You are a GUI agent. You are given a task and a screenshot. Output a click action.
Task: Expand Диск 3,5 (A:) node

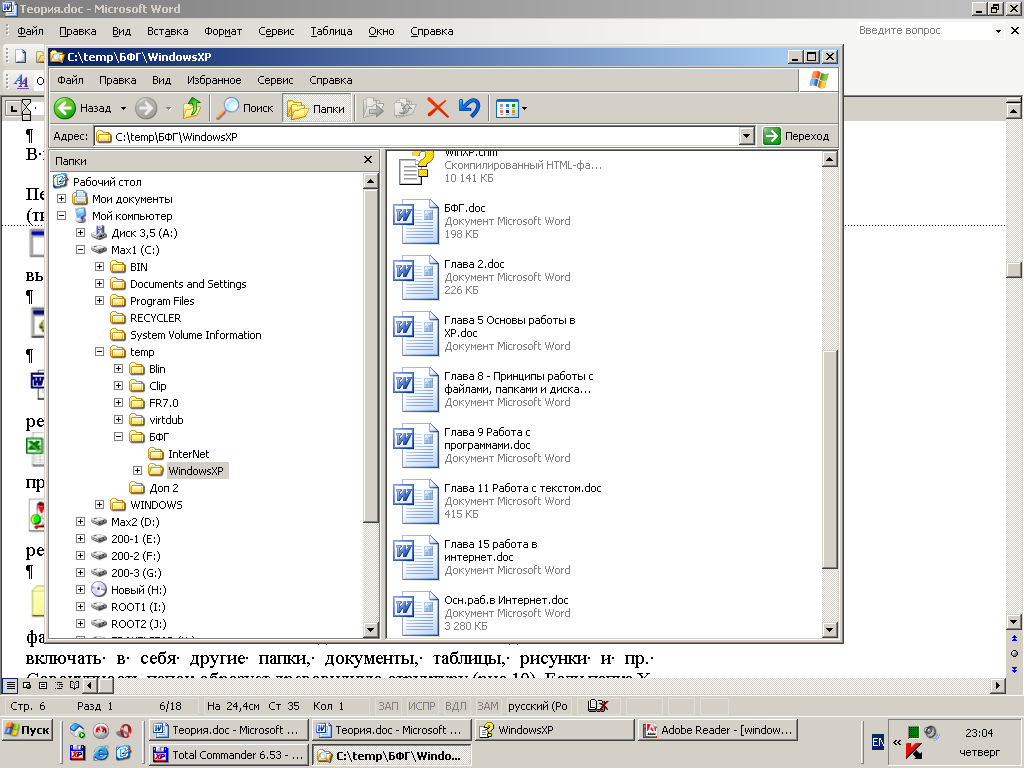[x=80, y=232]
